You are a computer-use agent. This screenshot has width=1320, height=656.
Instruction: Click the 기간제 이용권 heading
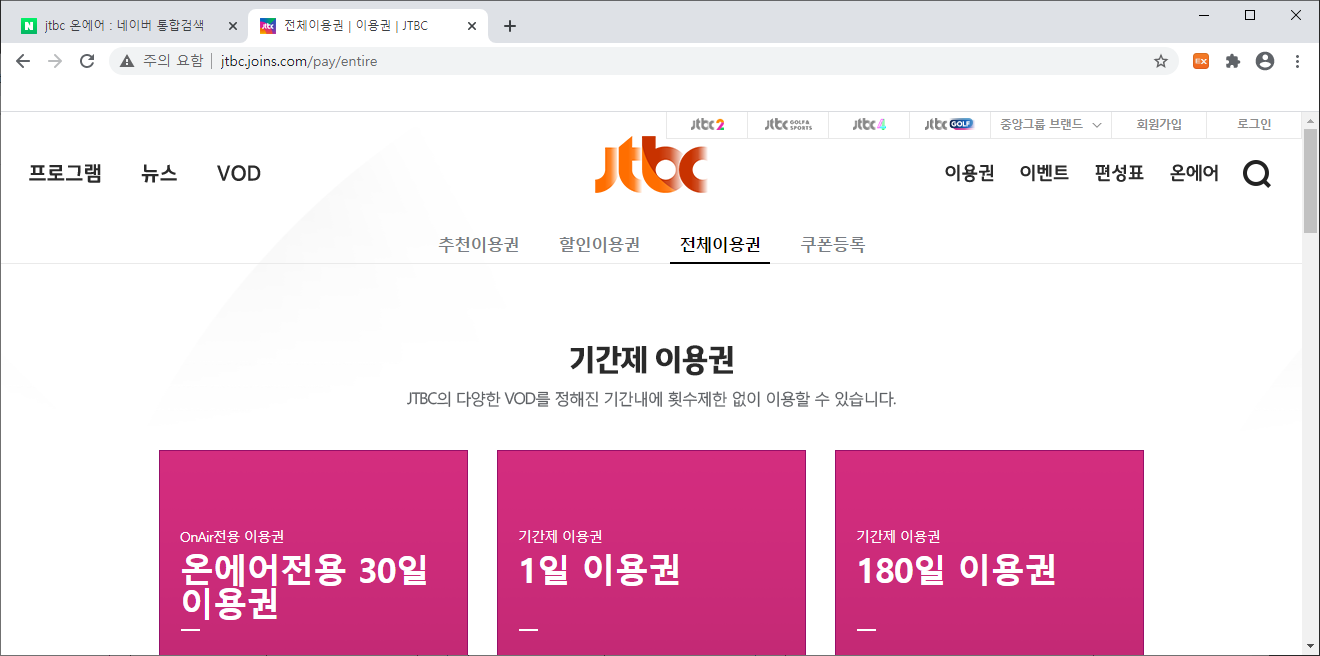[652, 360]
